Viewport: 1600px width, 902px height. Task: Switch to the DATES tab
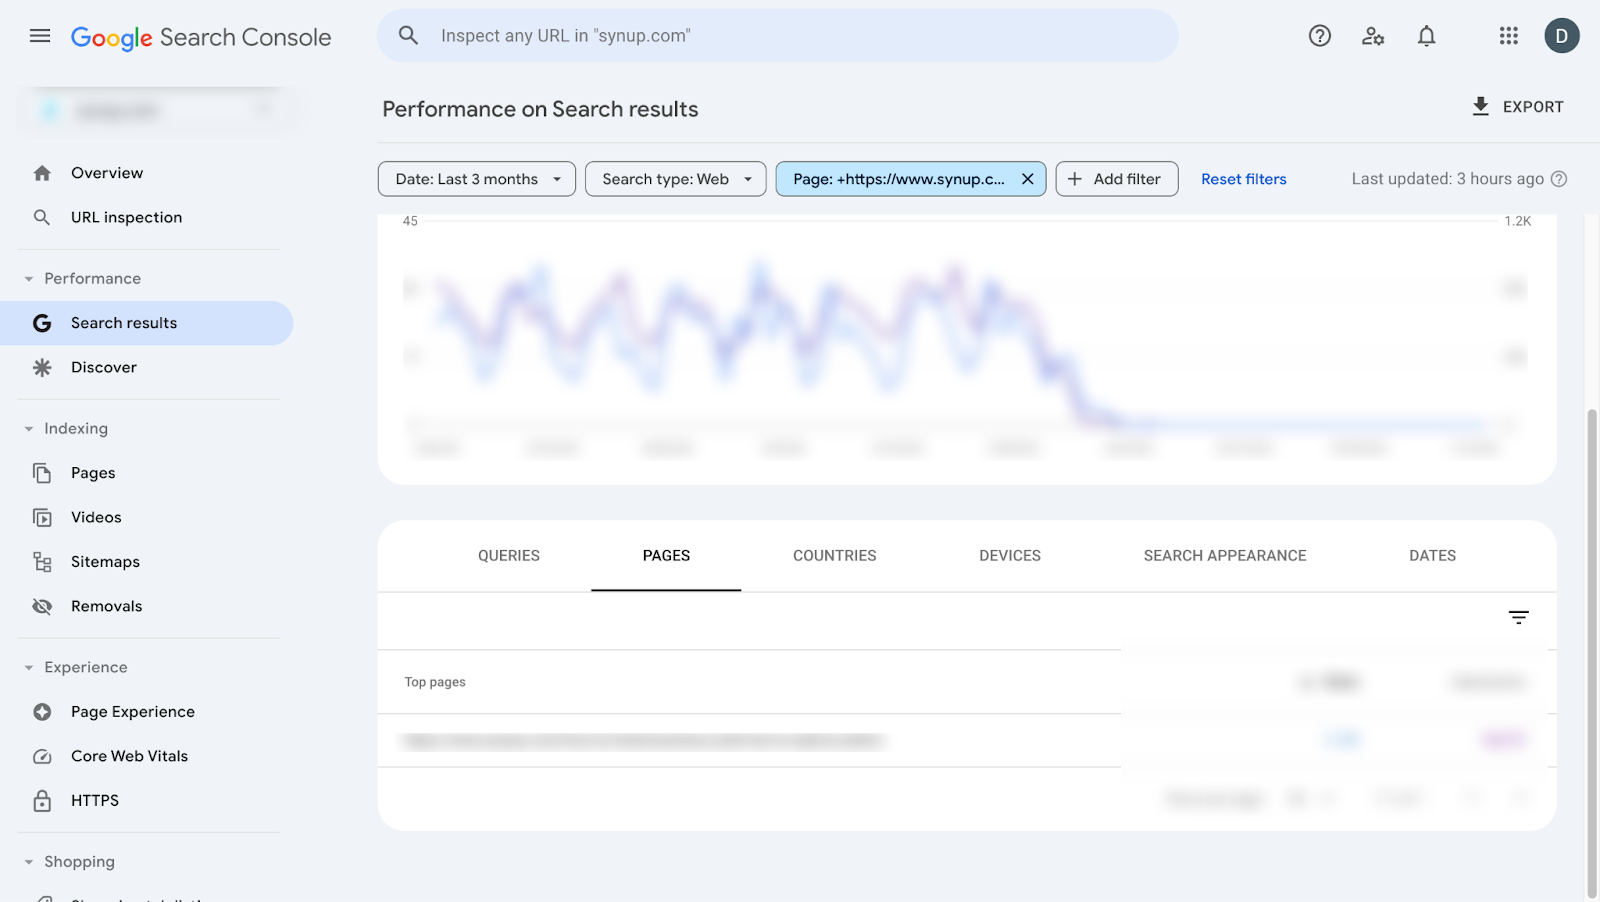[1433, 556]
